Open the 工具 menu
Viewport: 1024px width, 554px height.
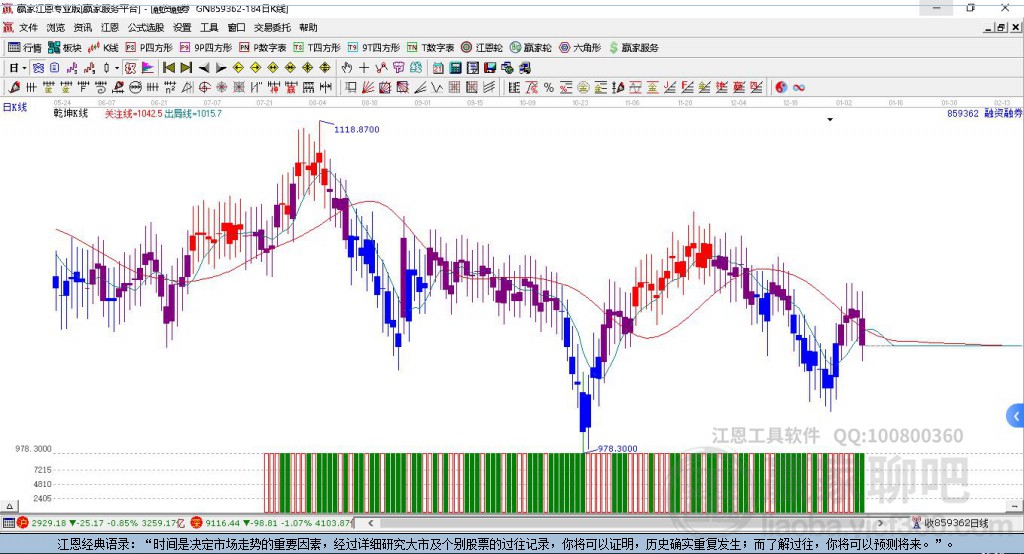[209, 27]
